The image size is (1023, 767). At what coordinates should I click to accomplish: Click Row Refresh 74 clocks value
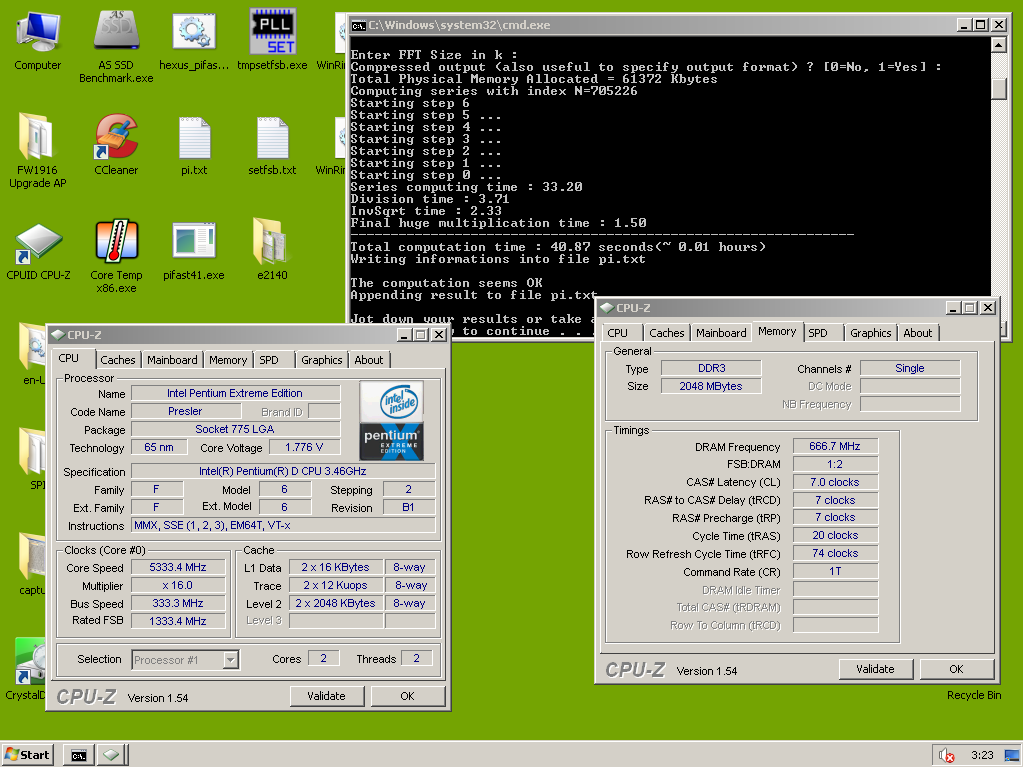pyautogui.click(x=835, y=553)
